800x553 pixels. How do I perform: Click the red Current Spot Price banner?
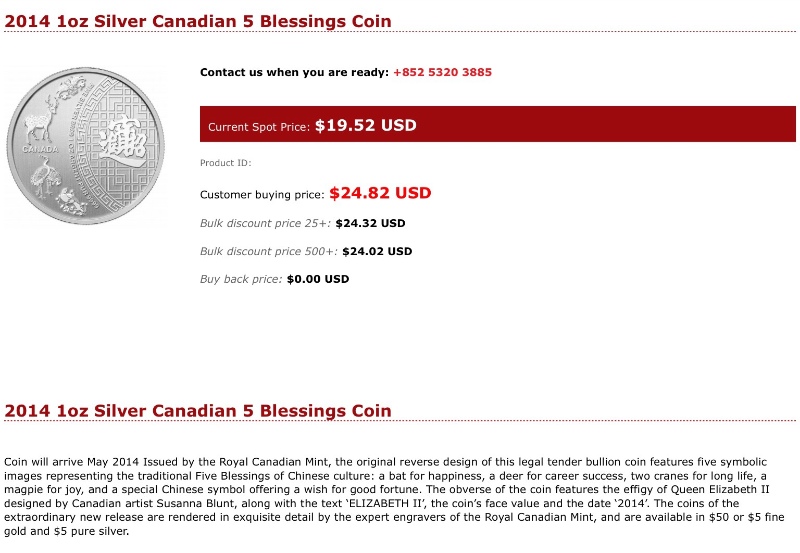(497, 124)
